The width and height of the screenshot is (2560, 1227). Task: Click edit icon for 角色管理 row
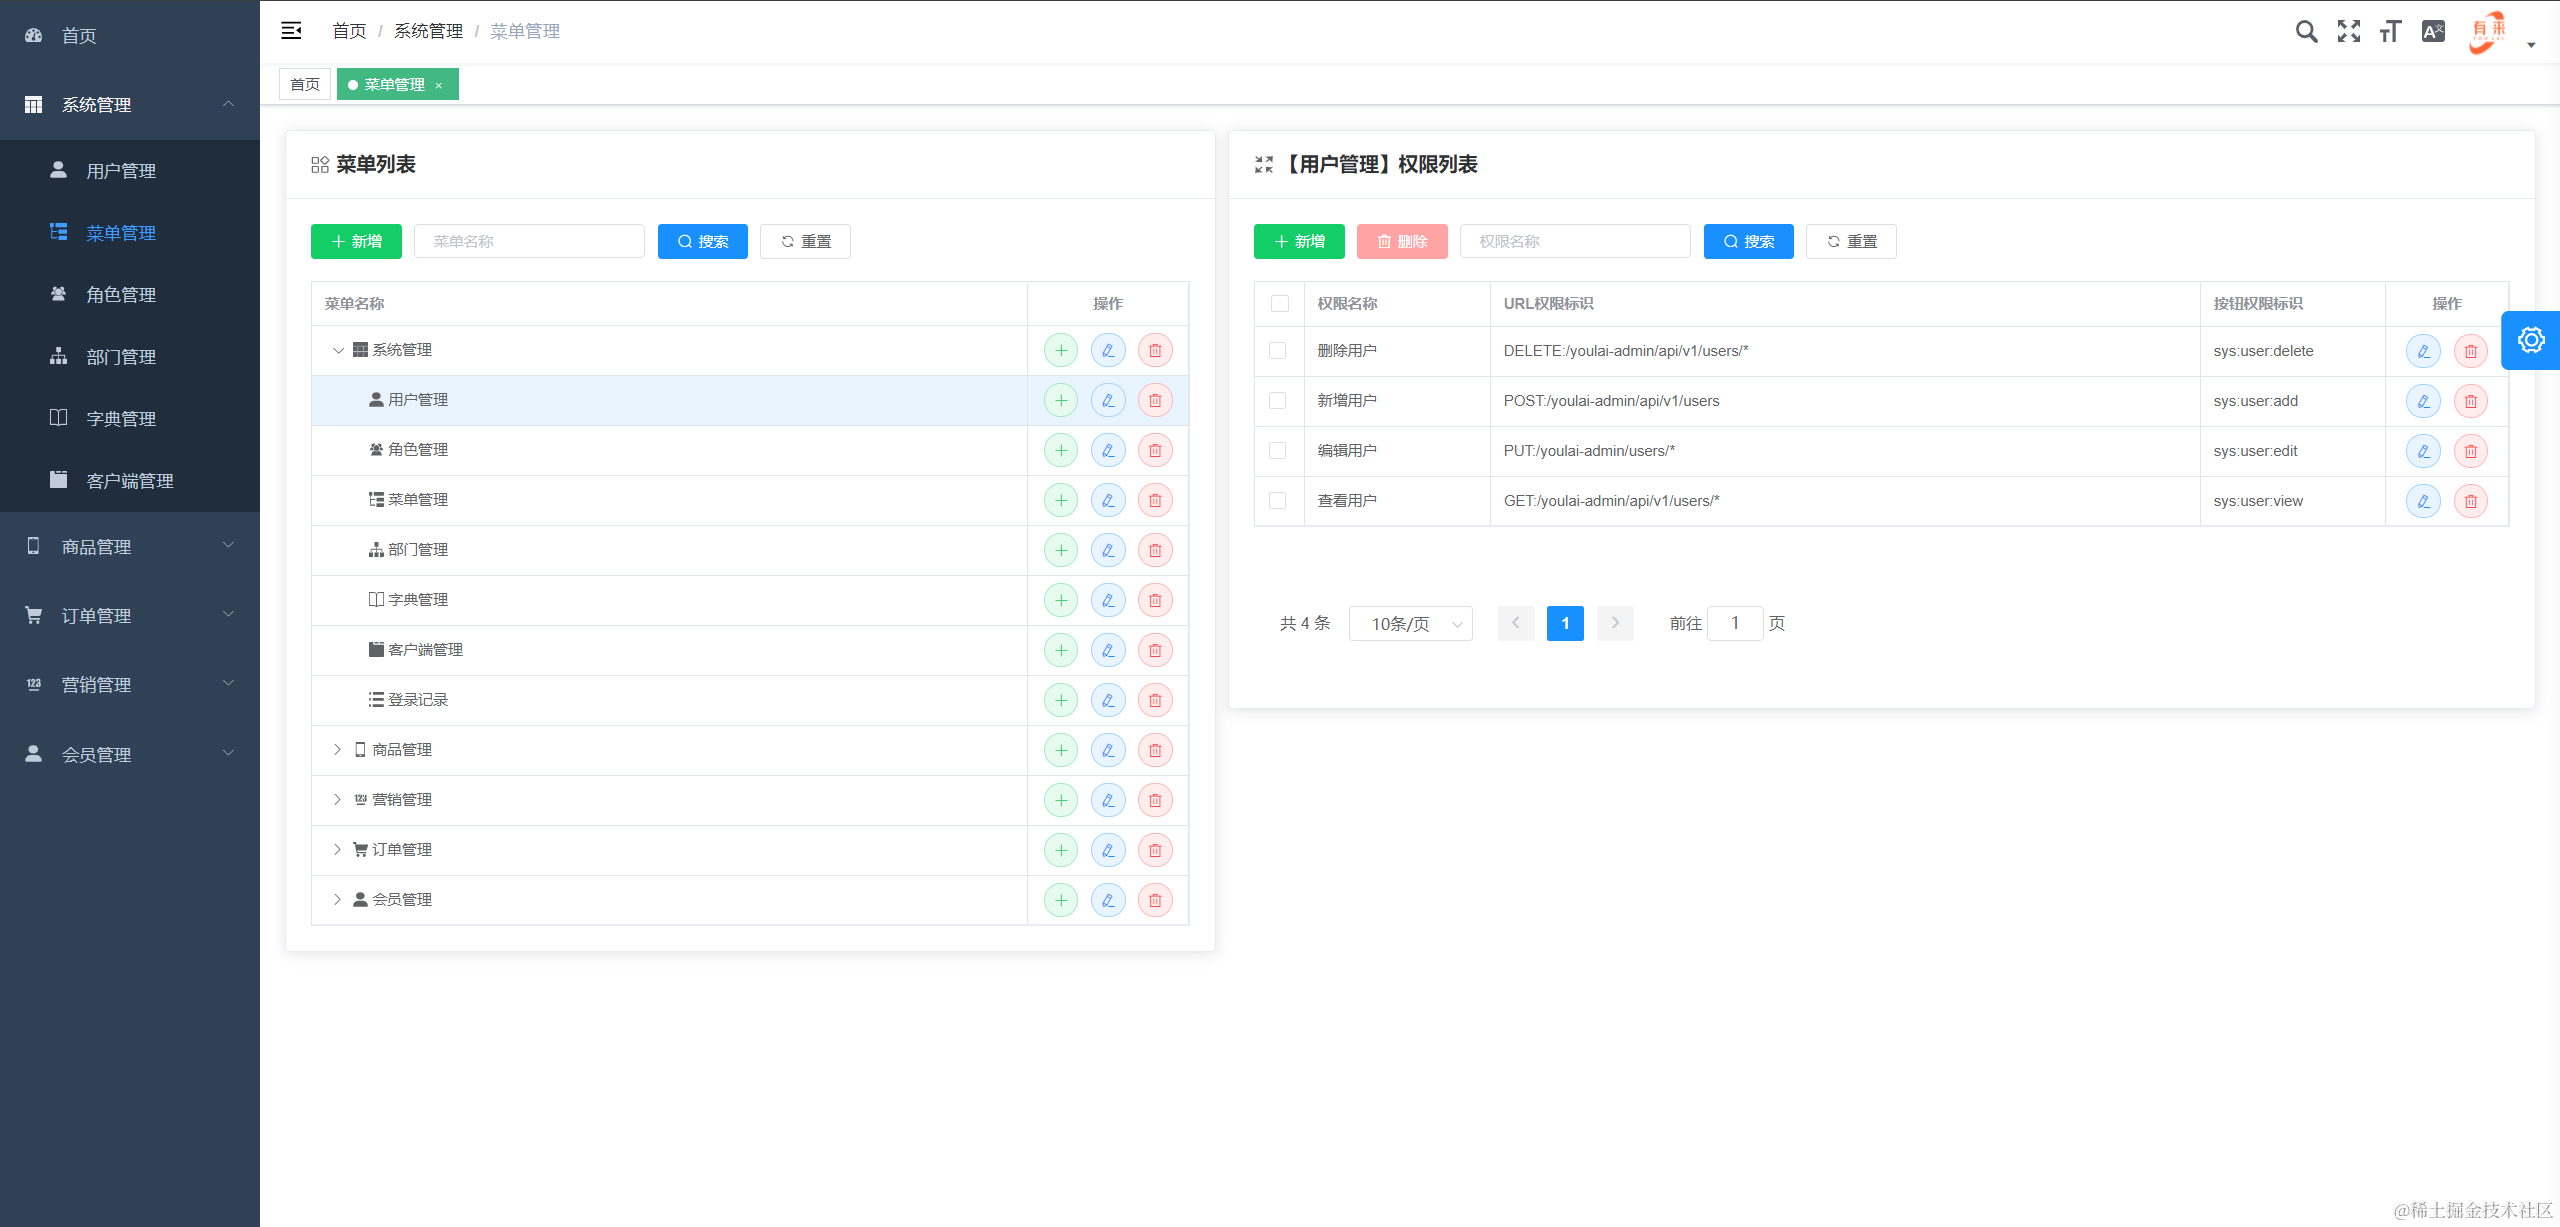(x=1108, y=450)
